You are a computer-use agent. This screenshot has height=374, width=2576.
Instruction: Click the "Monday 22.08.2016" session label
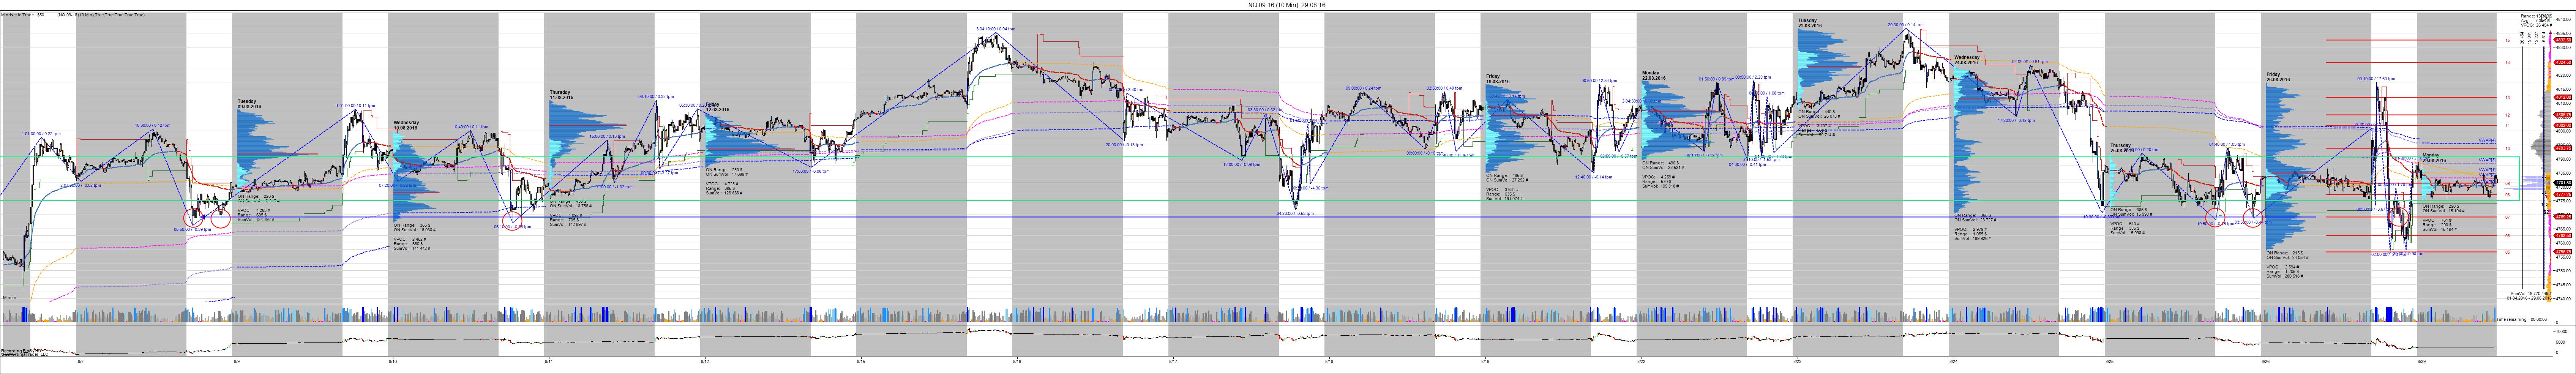pyautogui.click(x=1654, y=75)
